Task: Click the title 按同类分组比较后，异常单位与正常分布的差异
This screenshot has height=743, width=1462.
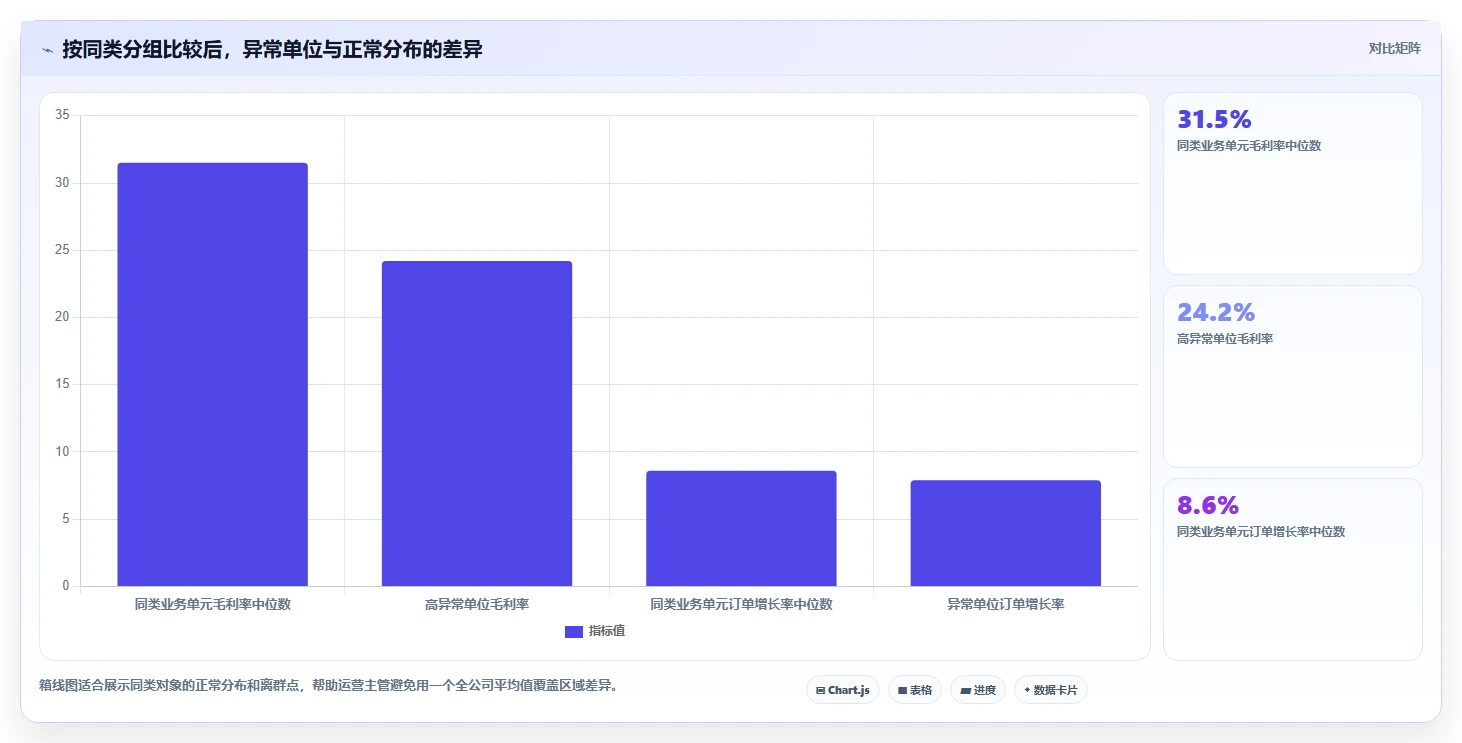Action: pyautogui.click(x=272, y=49)
